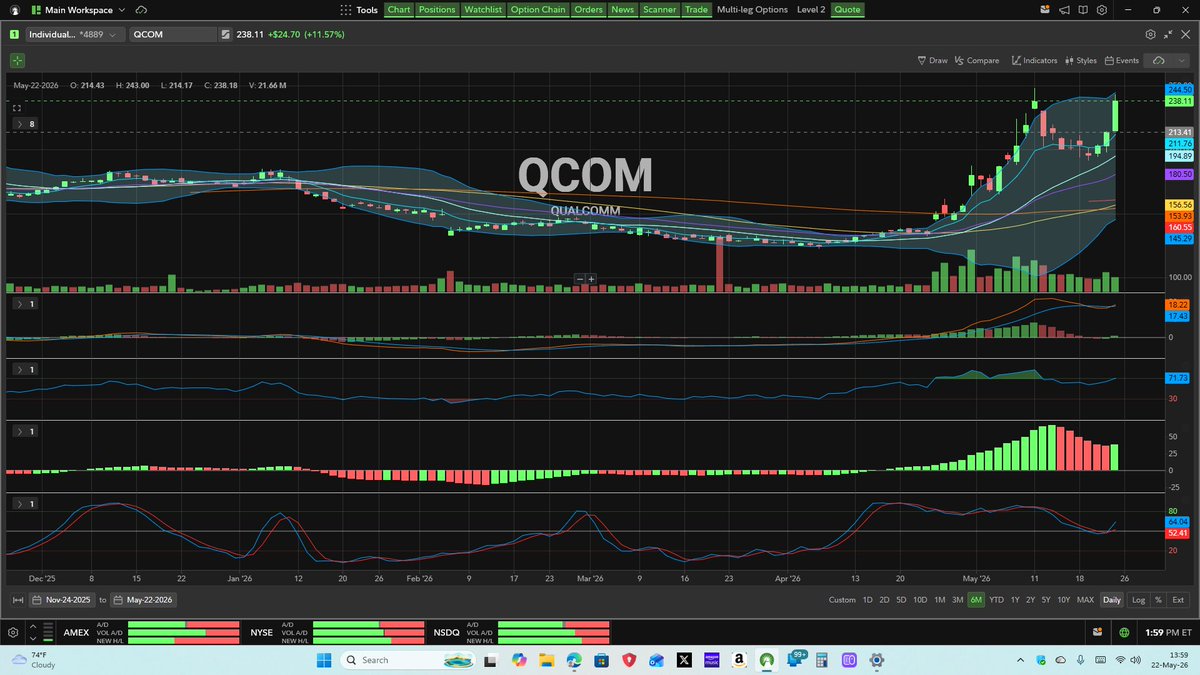Click the plus pane control at volume pane
Viewport: 1200px width, 675px height.
pyautogui.click(x=591, y=279)
